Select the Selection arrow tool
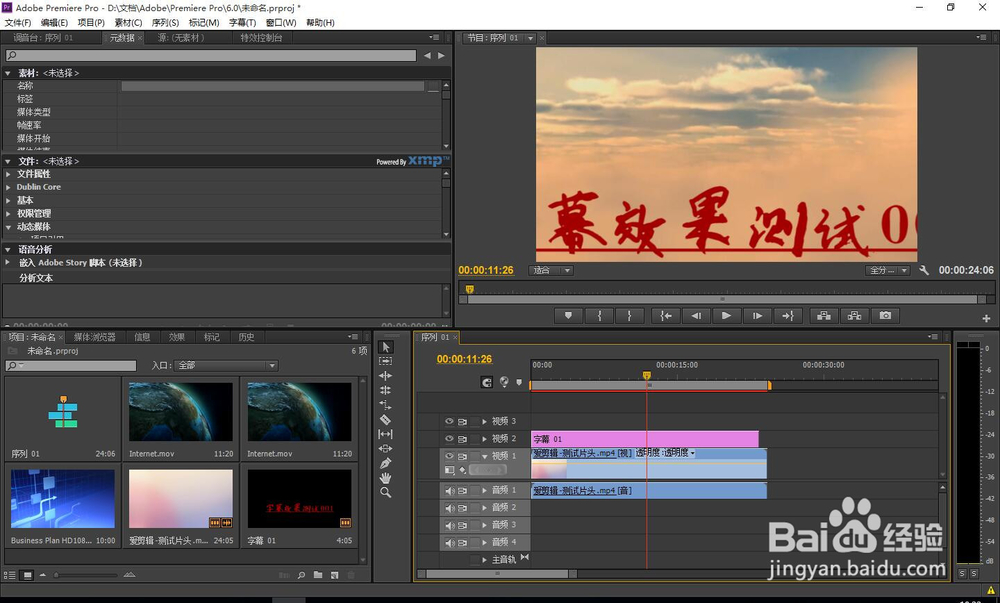Screen dimensions: 1000x603 coord(385,347)
